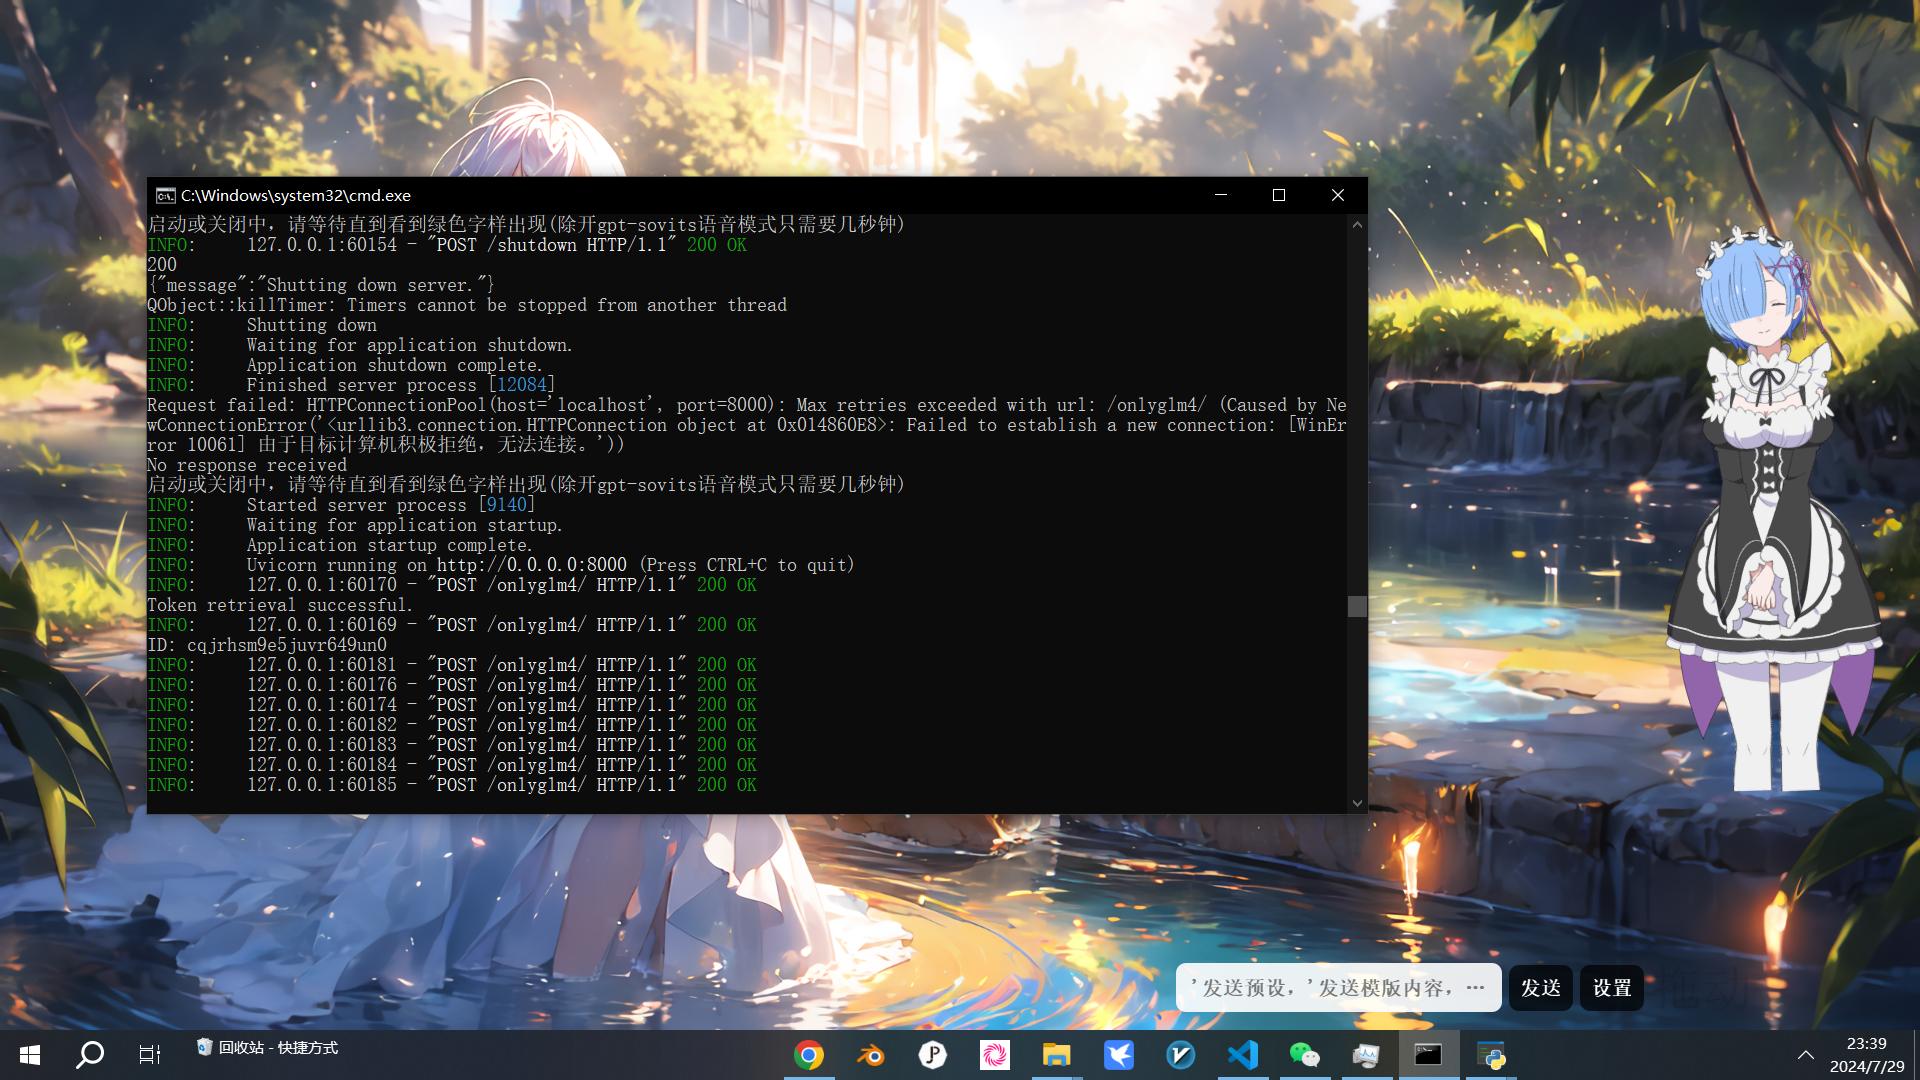Maximize the cmd.exe window
Viewport: 1920px width, 1080px height.
[1279, 195]
